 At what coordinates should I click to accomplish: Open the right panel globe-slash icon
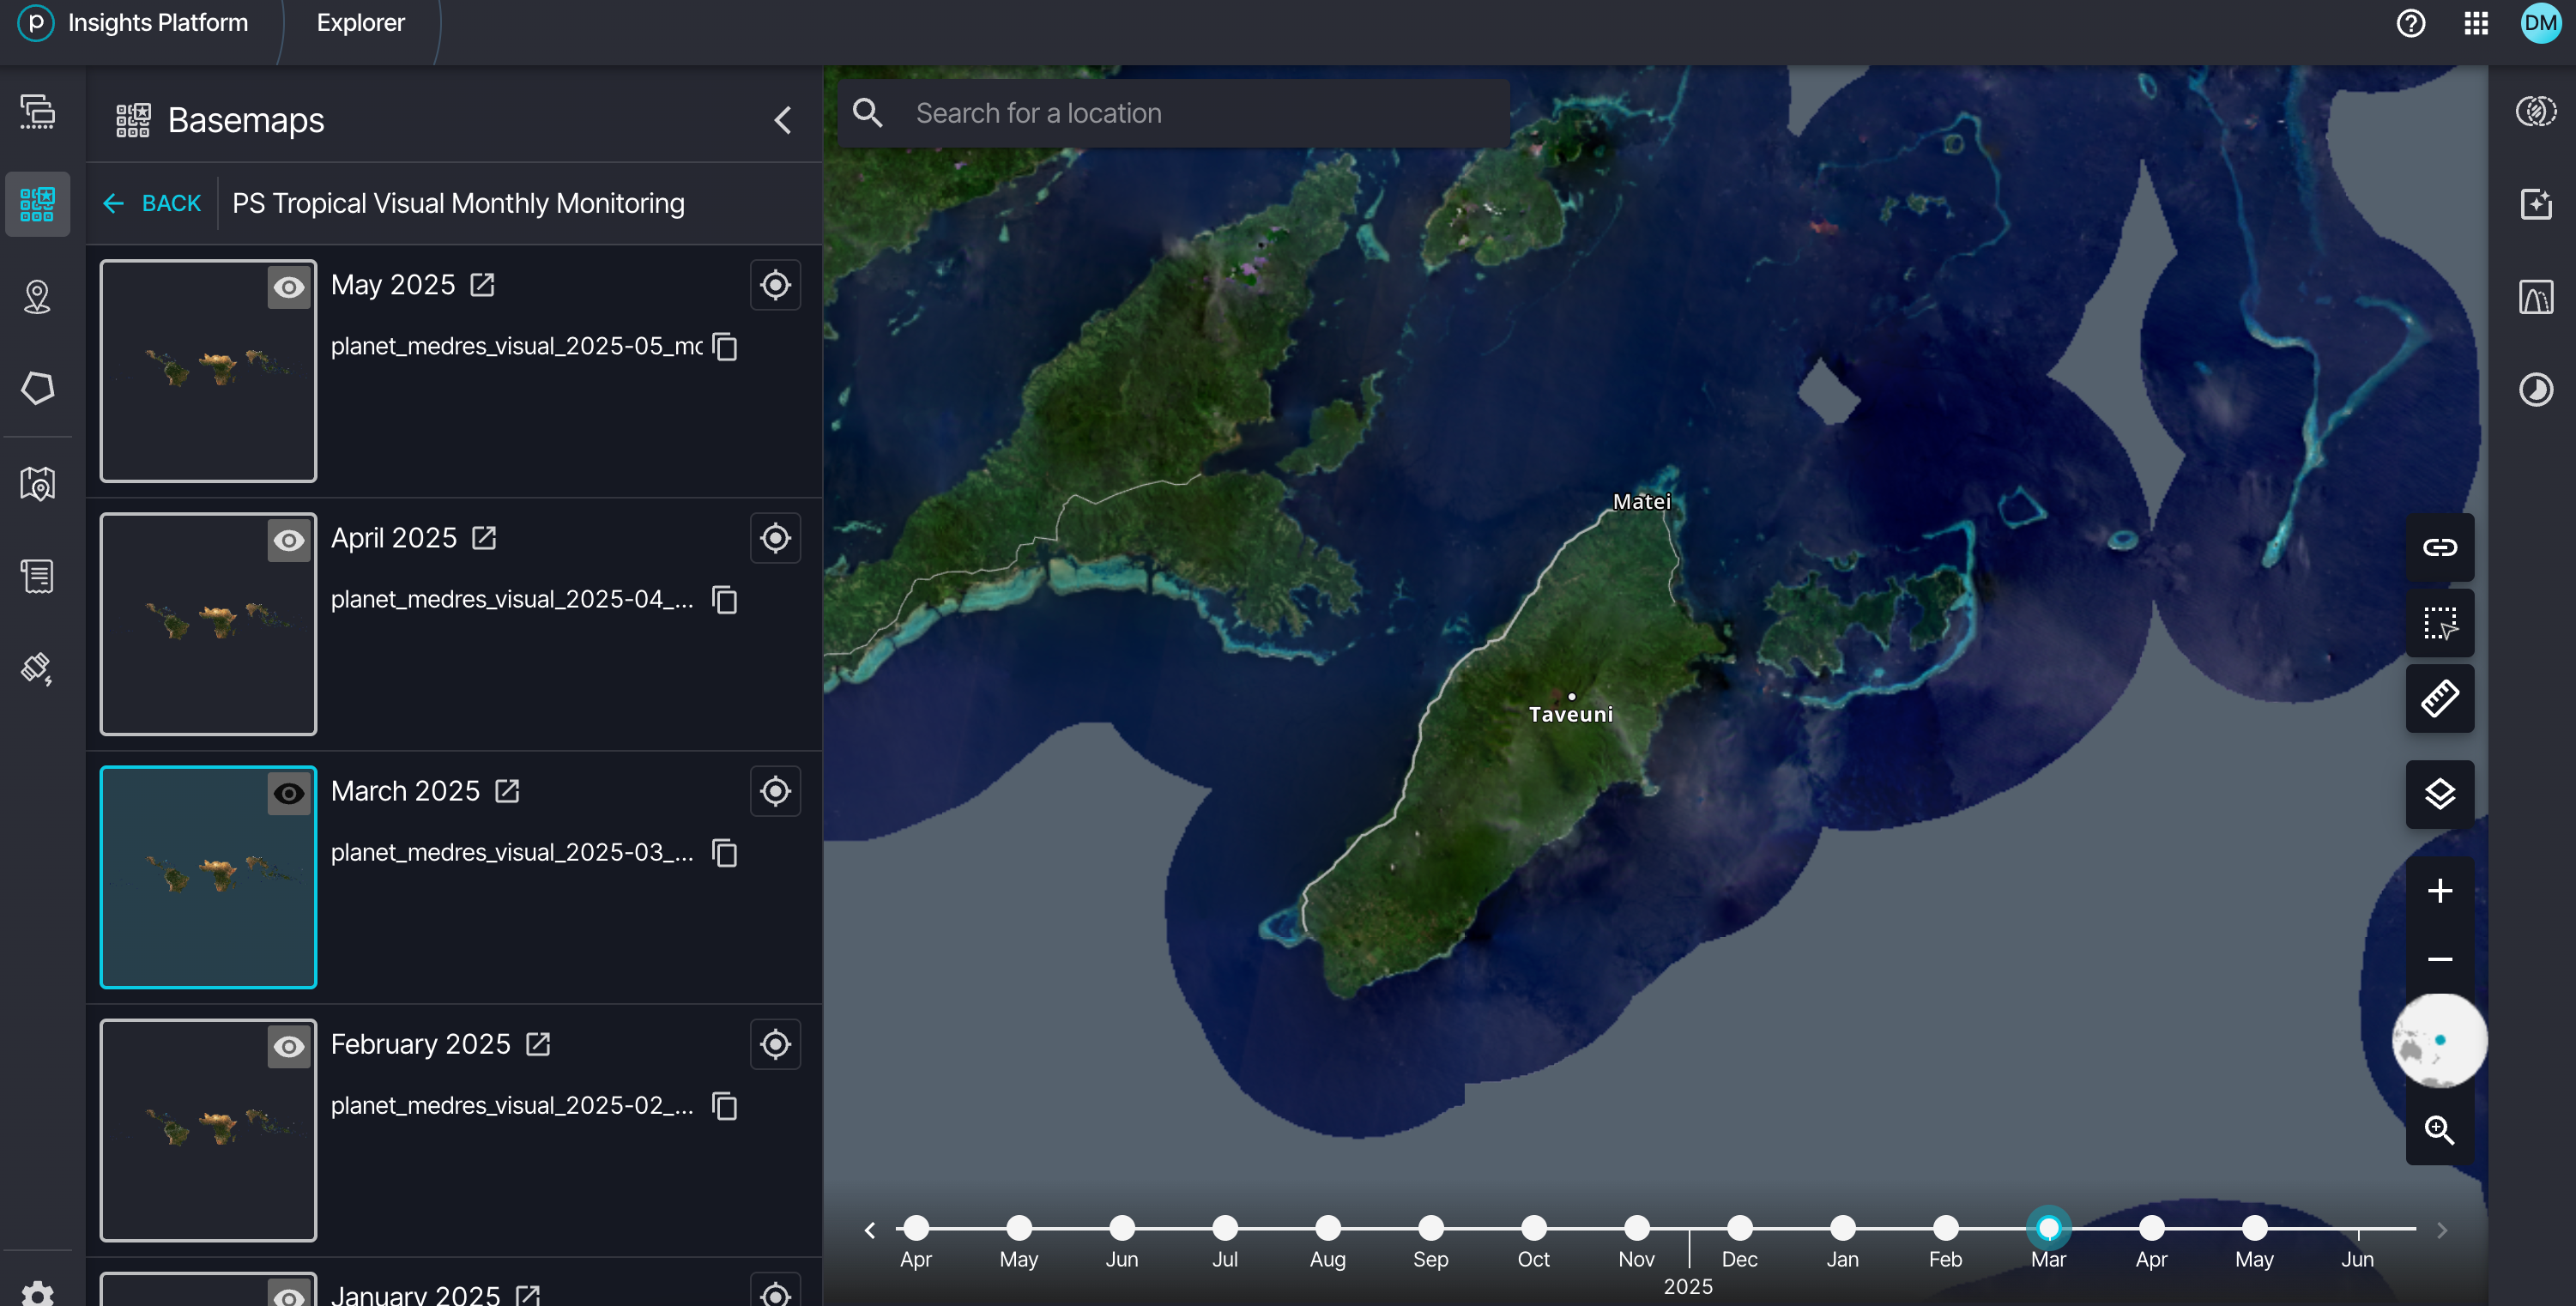[x=2536, y=111]
